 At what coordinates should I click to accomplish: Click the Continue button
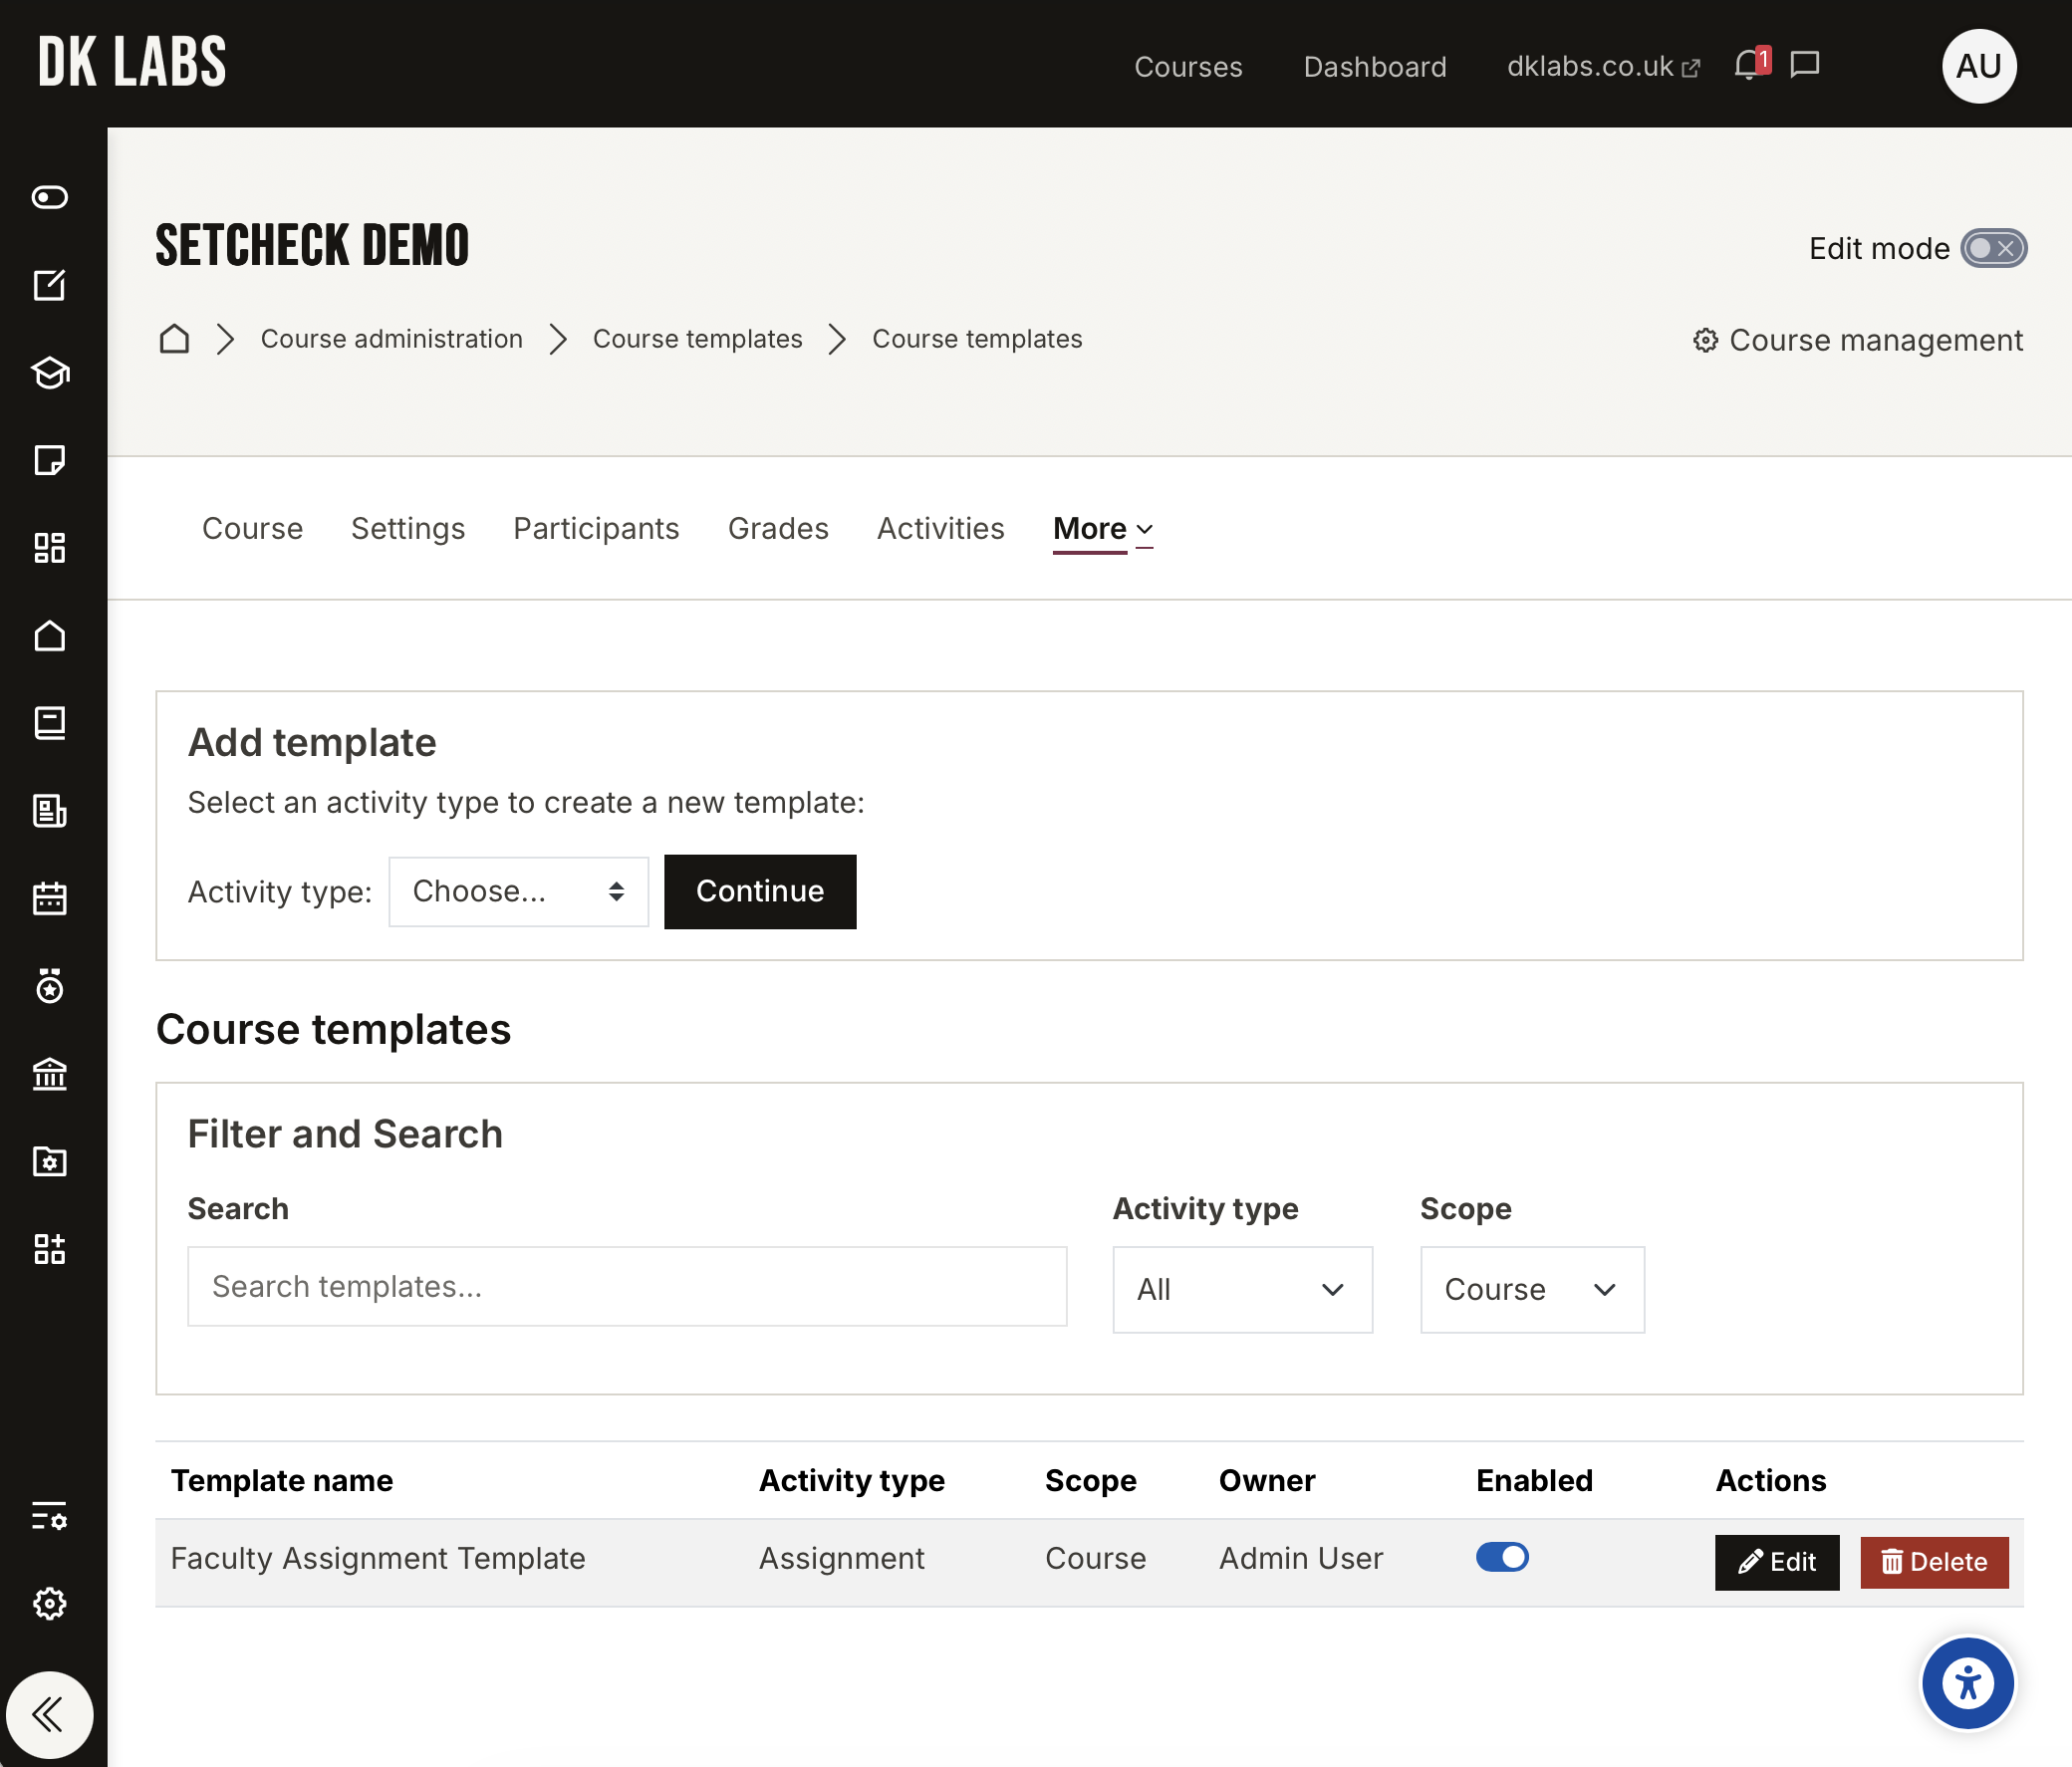pyautogui.click(x=760, y=891)
